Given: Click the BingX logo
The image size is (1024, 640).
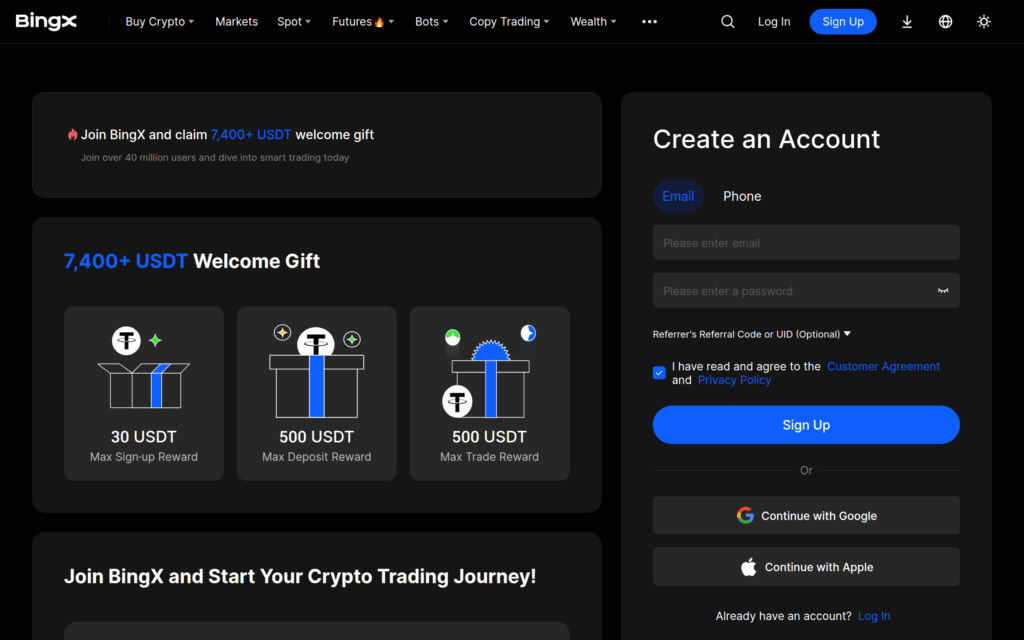Looking at the screenshot, I should click(x=46, y=22).
